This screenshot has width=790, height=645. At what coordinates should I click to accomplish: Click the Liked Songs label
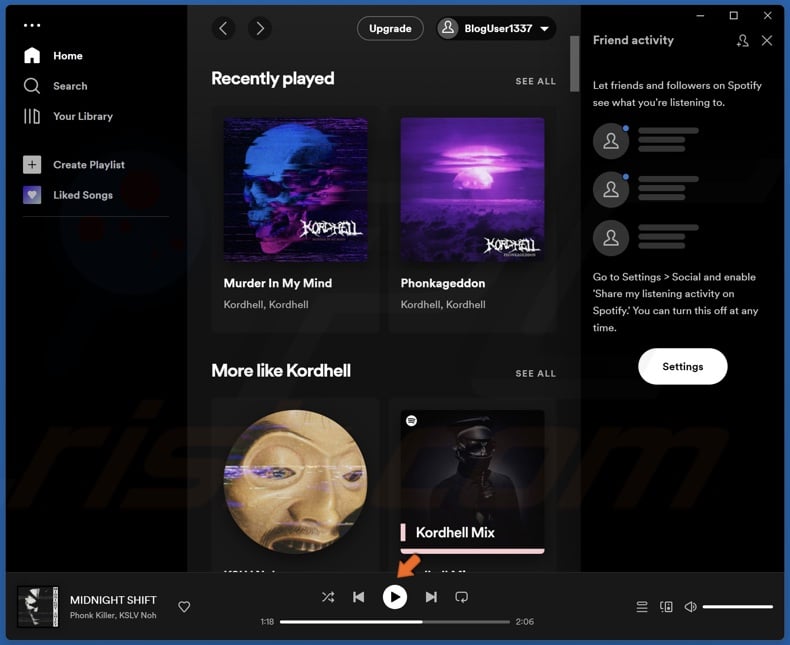pyautogui.click(x=83, y=195)
